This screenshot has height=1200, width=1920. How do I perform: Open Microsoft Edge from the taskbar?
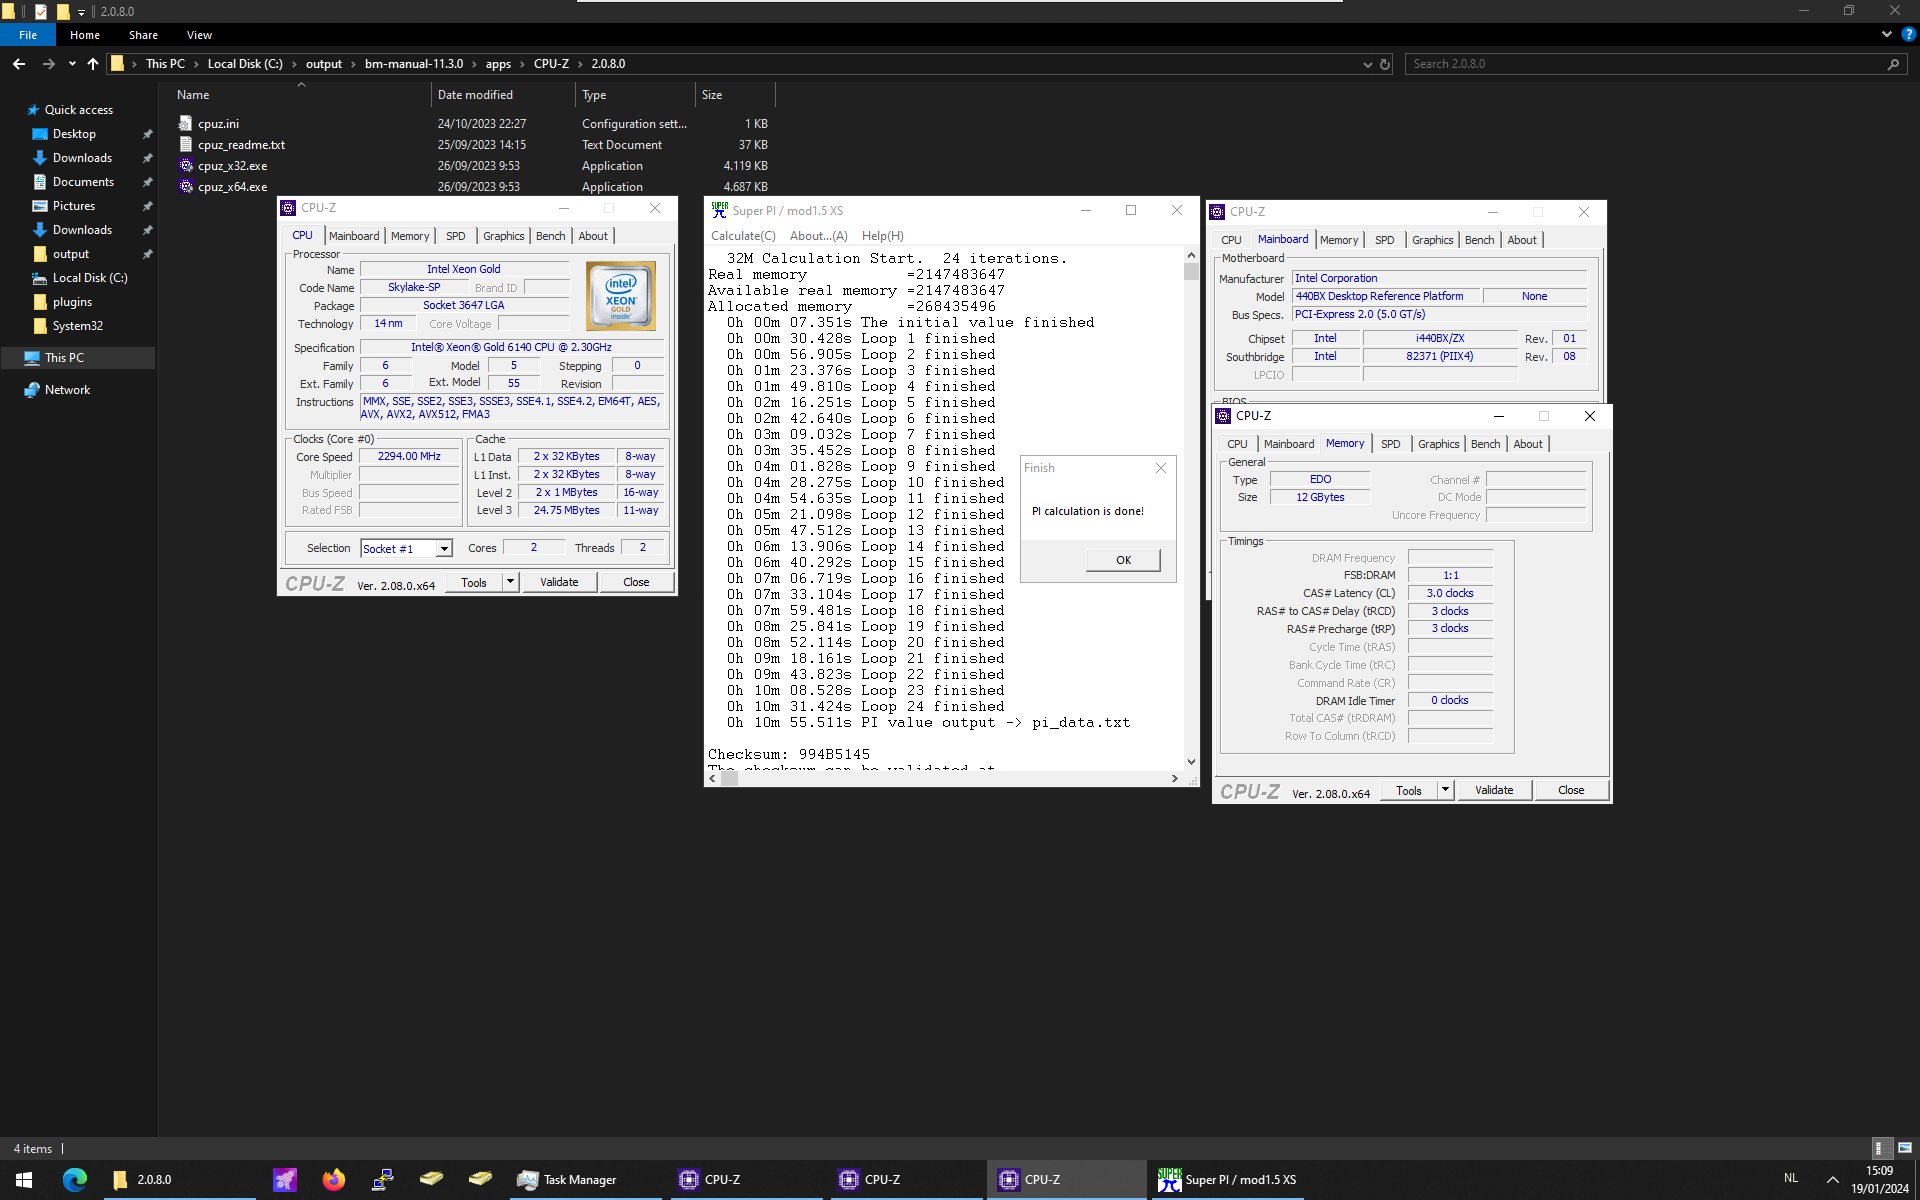(74, 1180)
